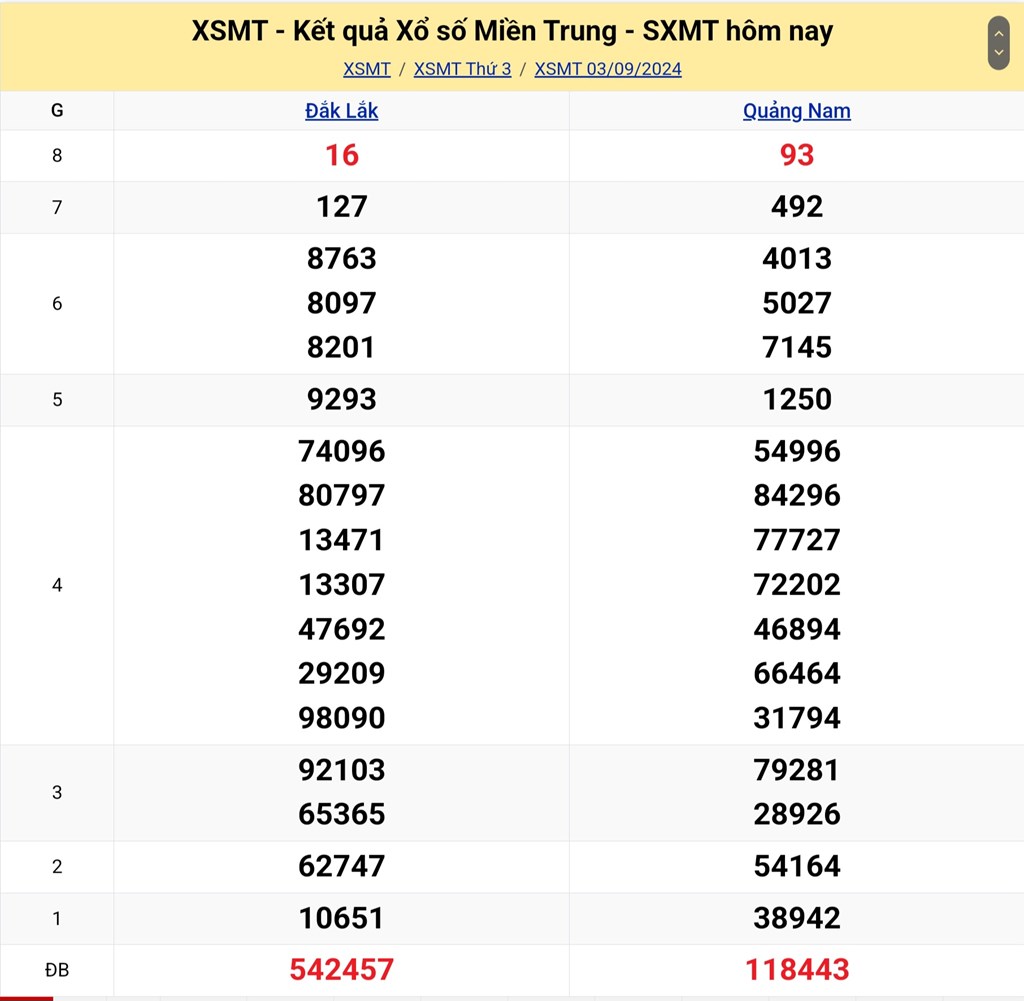This screenshot has width=1024, height=1001.
Task: Select Đắk Lắk first prize 10651
Action: click(342, 918)
